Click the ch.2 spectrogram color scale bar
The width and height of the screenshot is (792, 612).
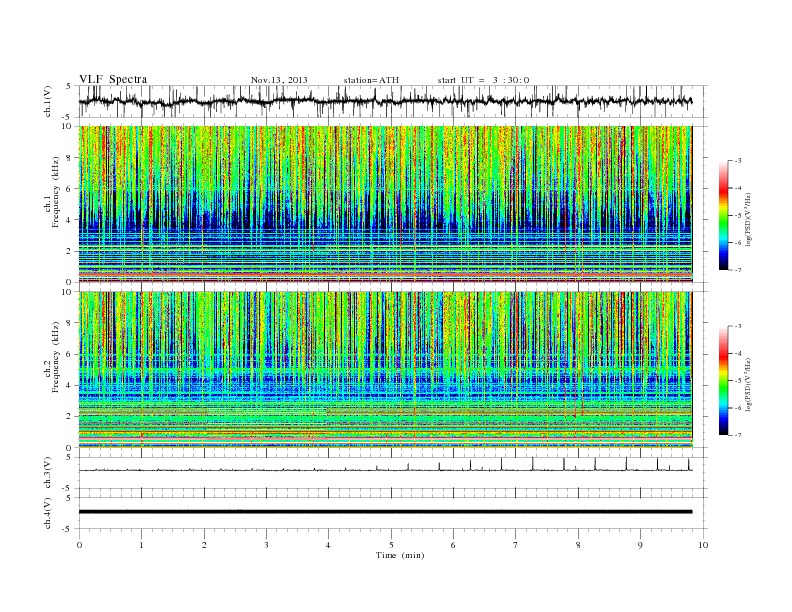click(x=724, y=380)
